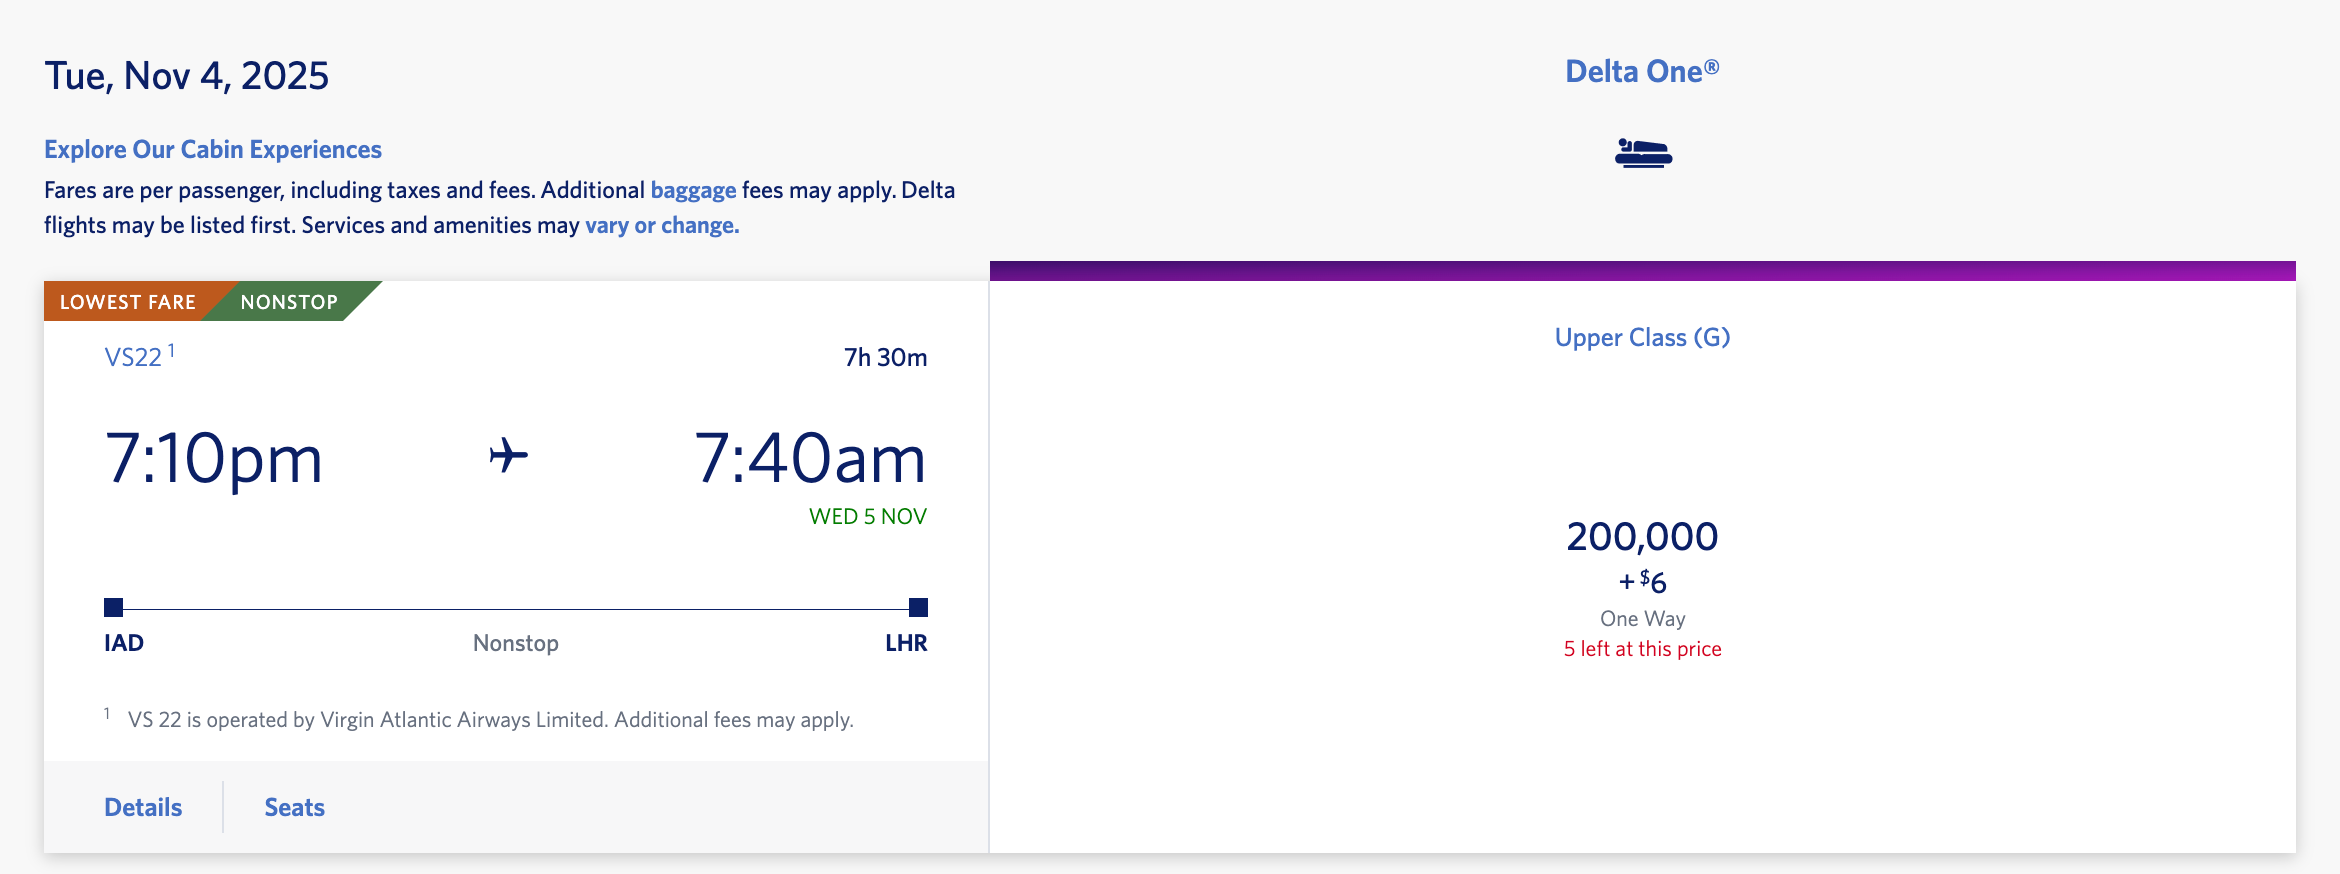Screen dimensions: 2340x874
Task: Open the baggage fees link
Action: coord(693,190)
